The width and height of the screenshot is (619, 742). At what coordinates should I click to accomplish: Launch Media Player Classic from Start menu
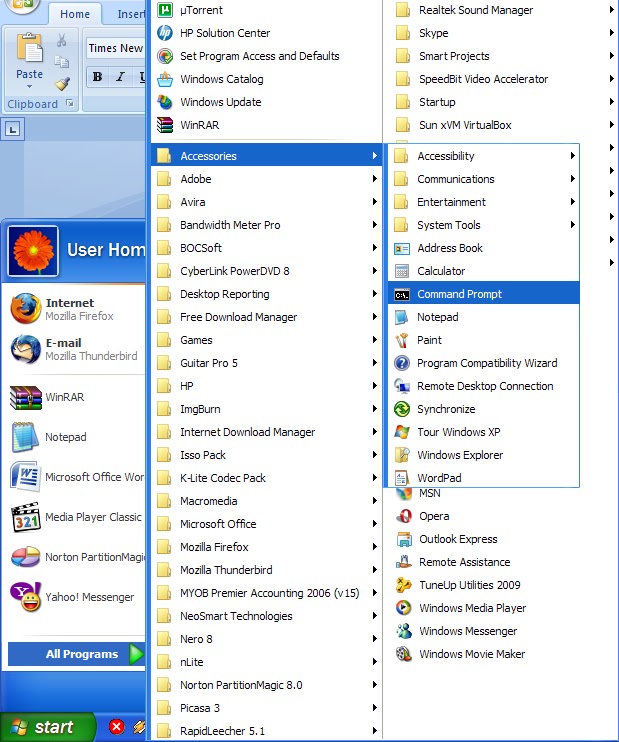76,517
